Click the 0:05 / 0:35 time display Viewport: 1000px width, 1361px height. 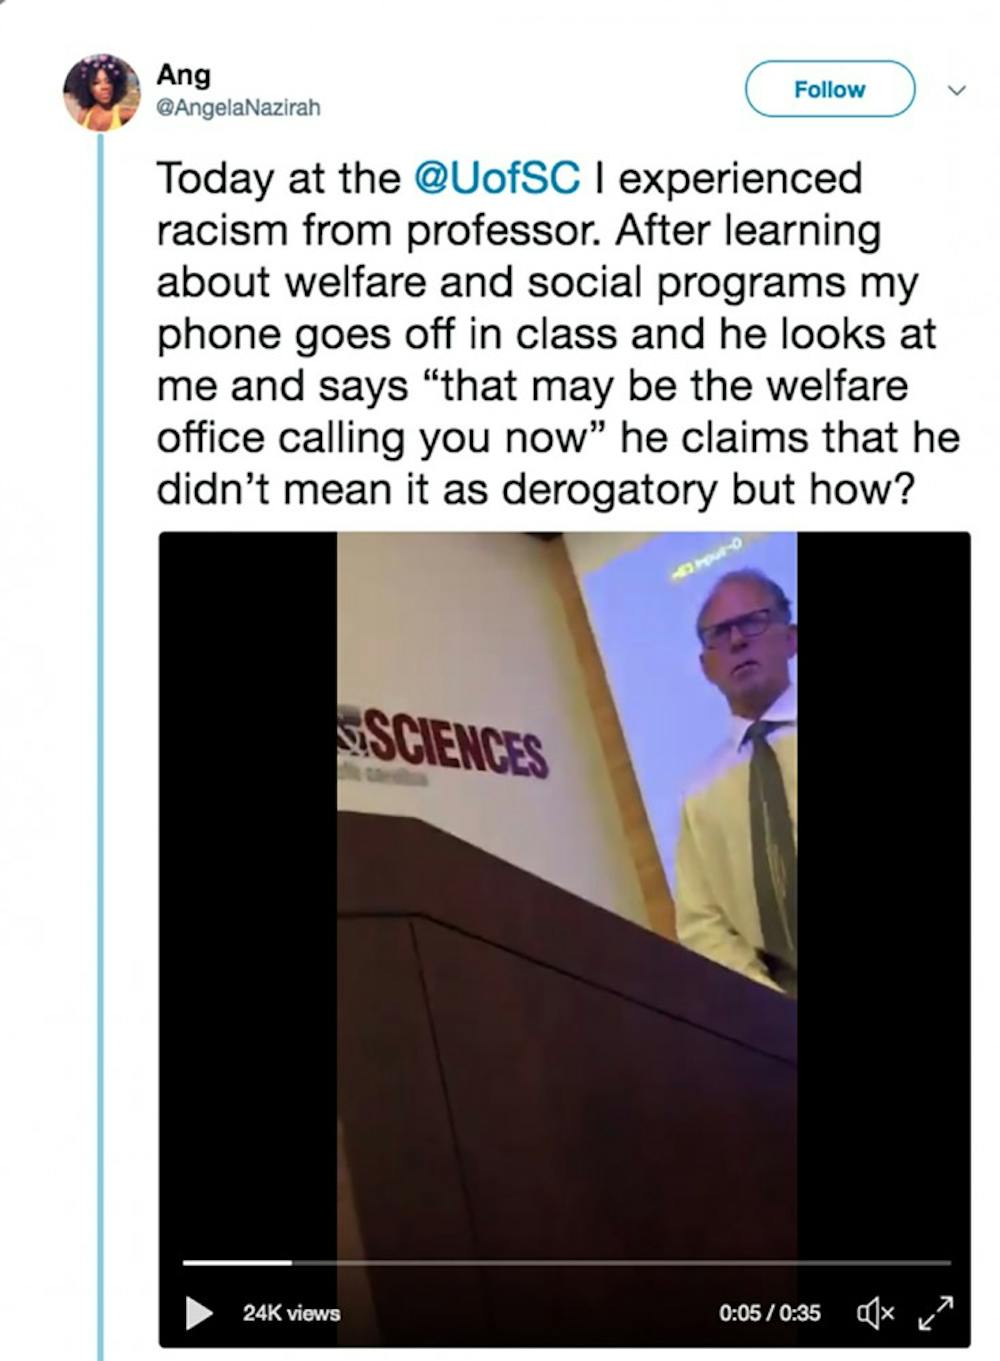769,1312
